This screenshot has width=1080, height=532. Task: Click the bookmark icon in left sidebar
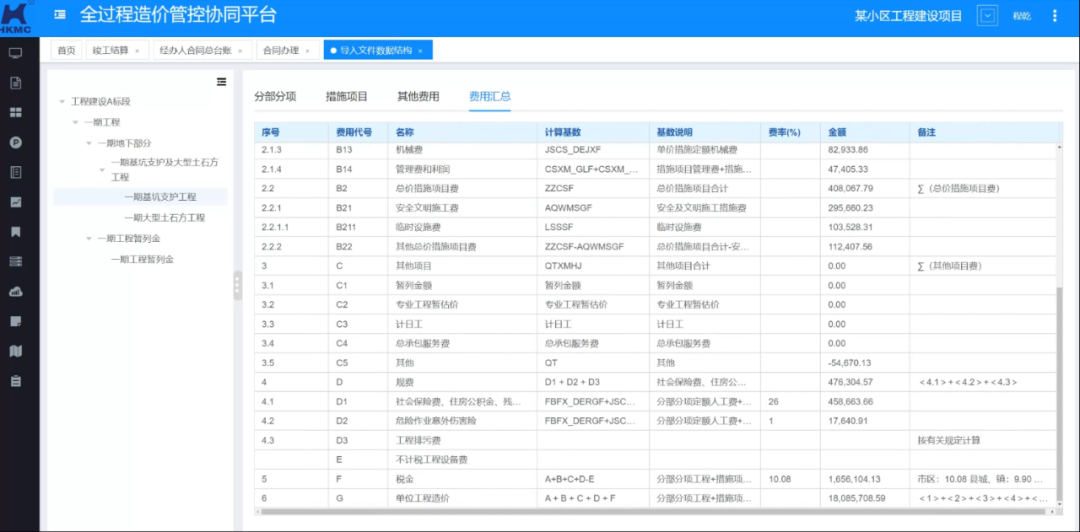16,232
